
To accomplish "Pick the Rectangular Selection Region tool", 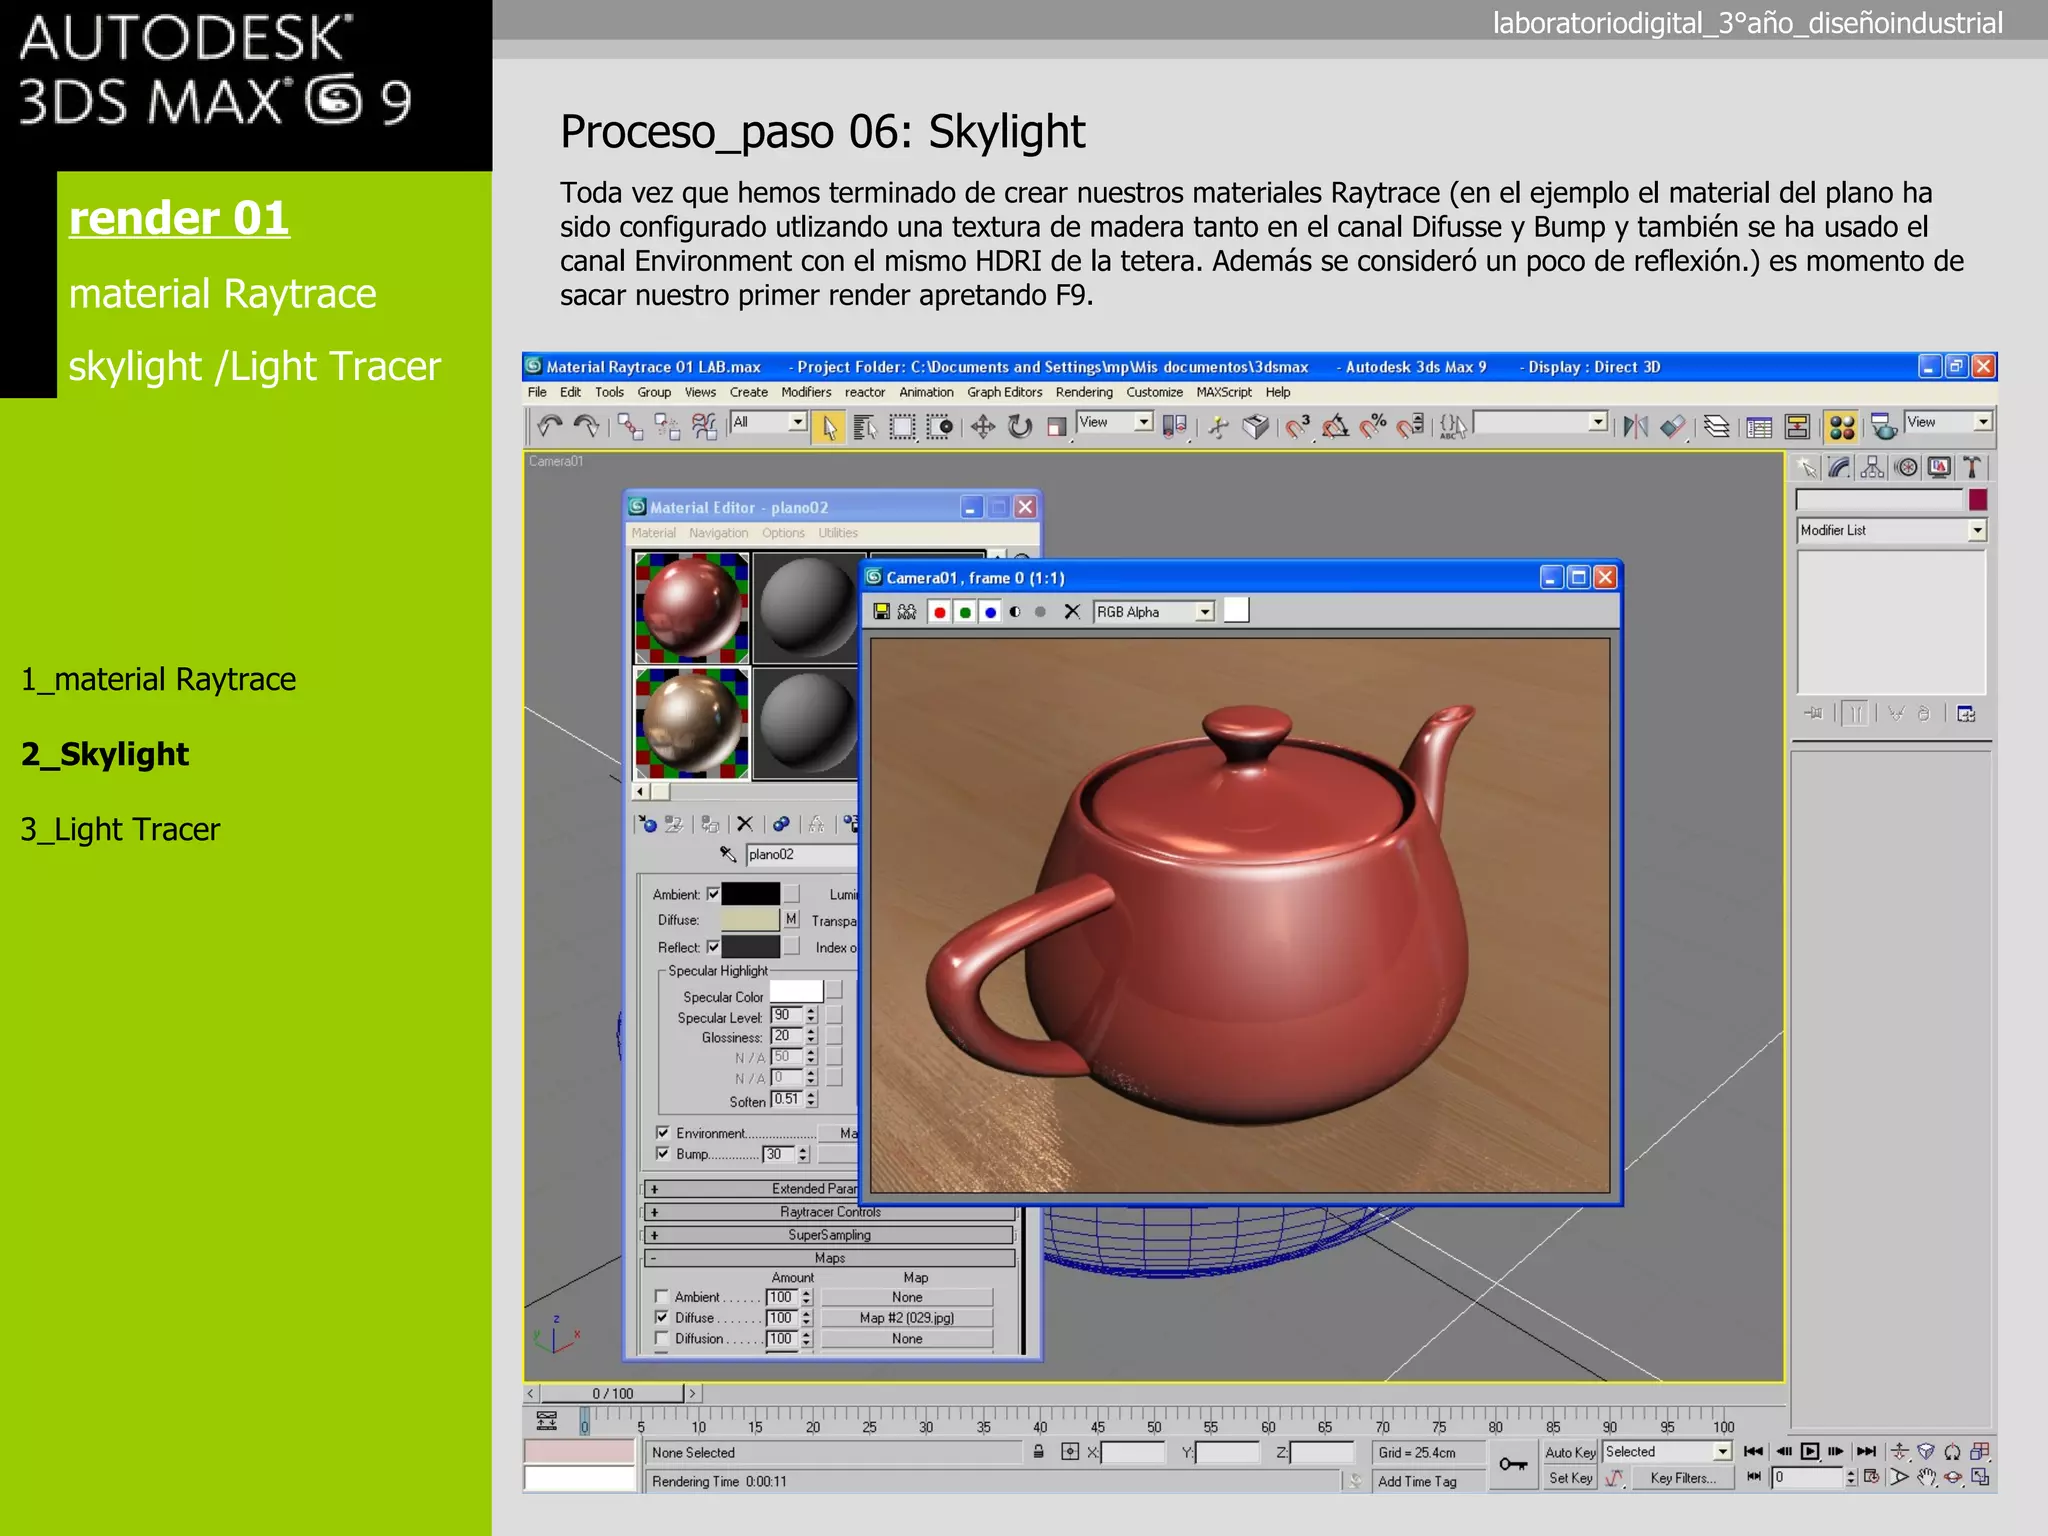I will [902, 427].
